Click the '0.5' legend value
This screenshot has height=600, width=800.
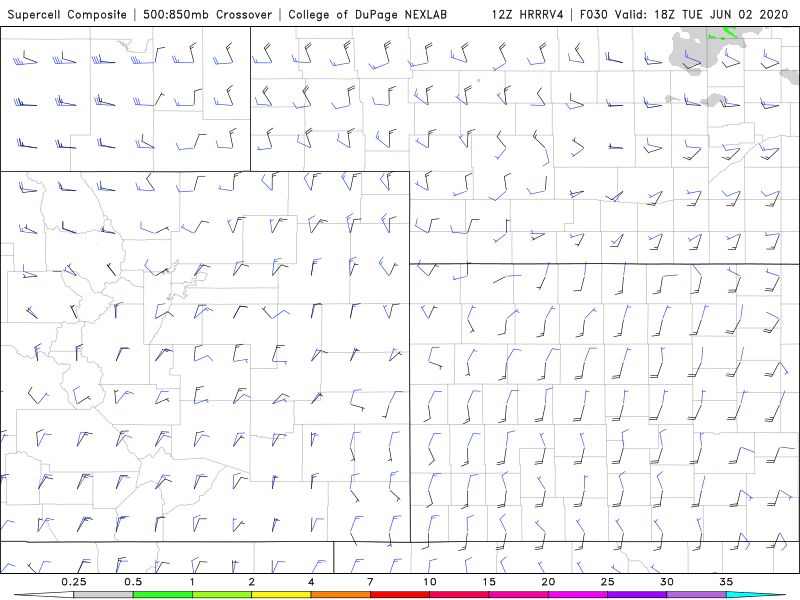[133, 582]
